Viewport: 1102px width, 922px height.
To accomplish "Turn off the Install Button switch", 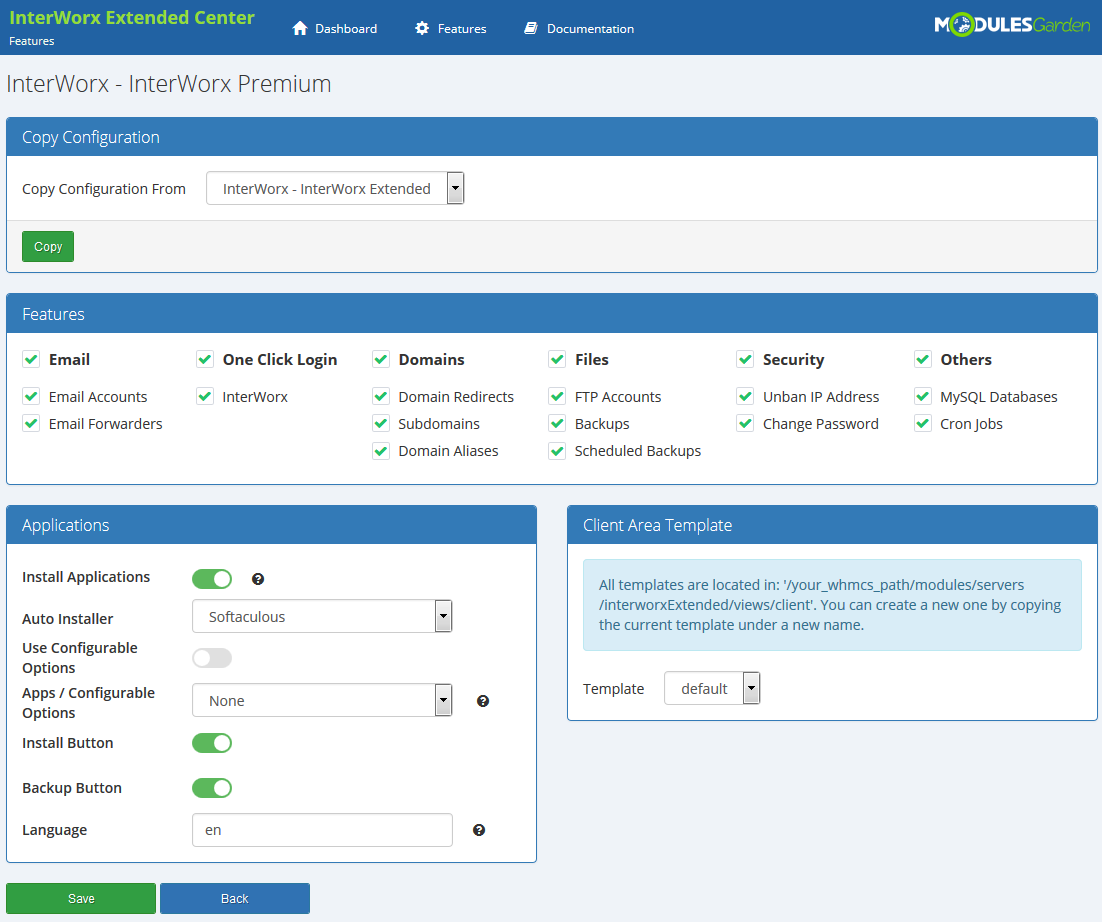I will point(212,743).
